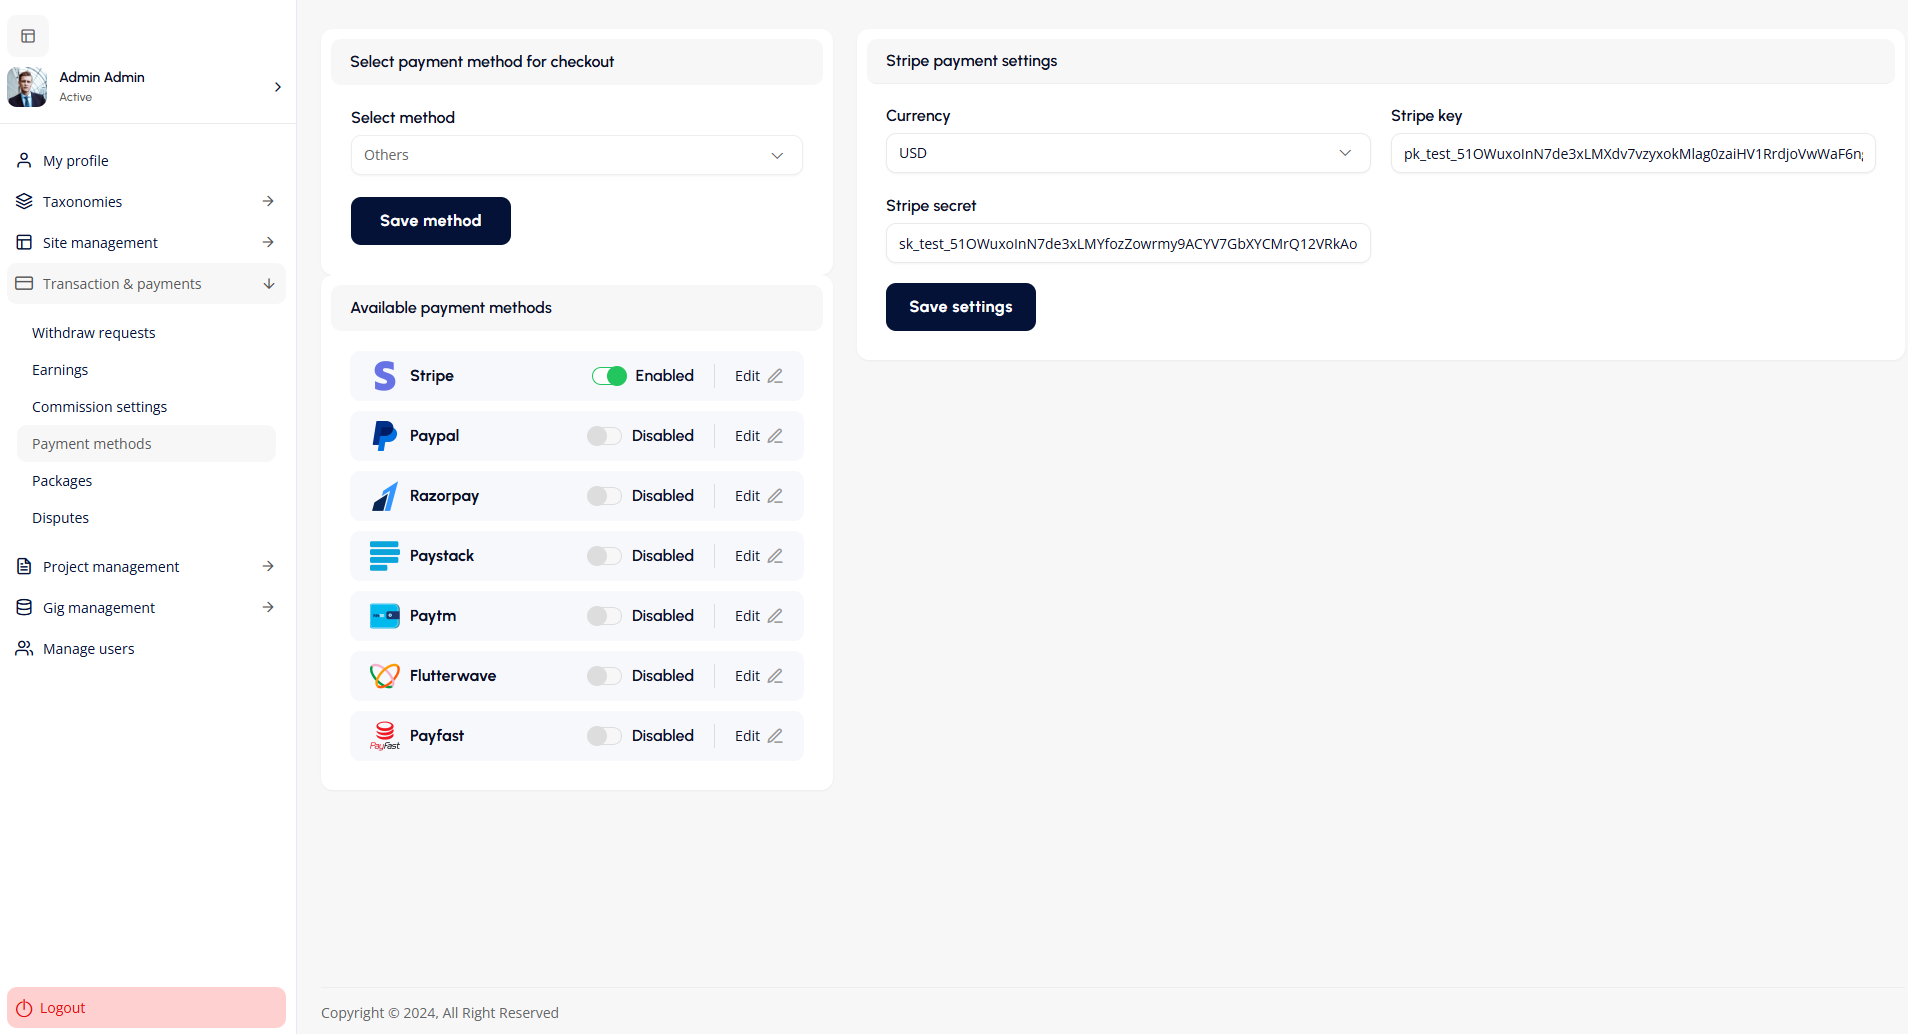Disable the Stripe payment toggle
The image size is (1908, 1034).
(609, 376)
